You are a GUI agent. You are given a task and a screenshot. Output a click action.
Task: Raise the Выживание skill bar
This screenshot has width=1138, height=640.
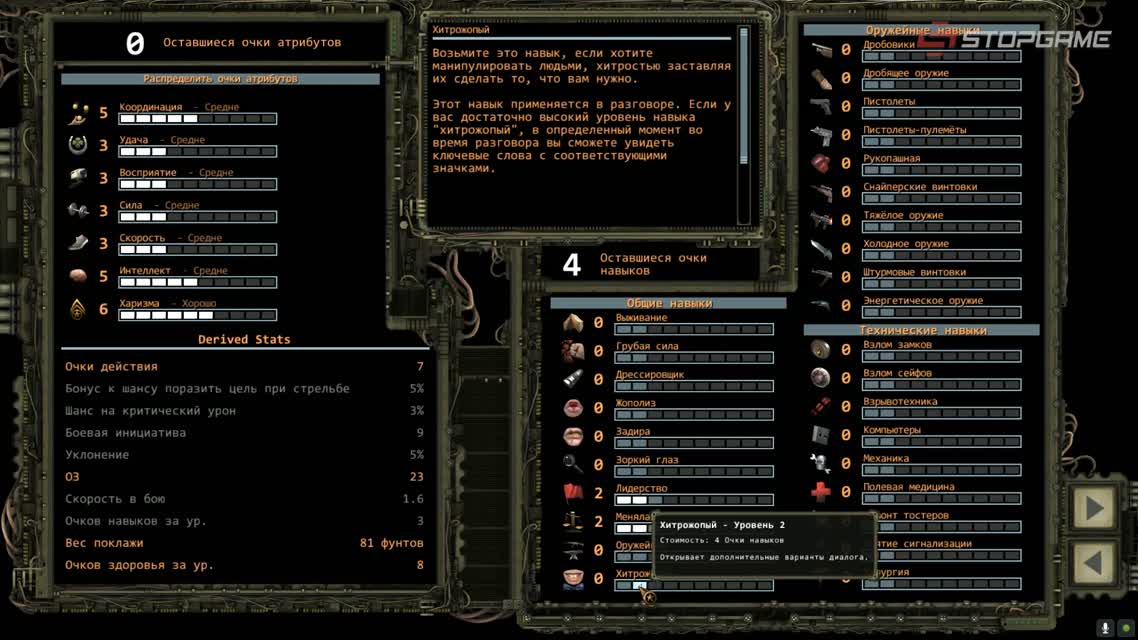coord(694,329)
